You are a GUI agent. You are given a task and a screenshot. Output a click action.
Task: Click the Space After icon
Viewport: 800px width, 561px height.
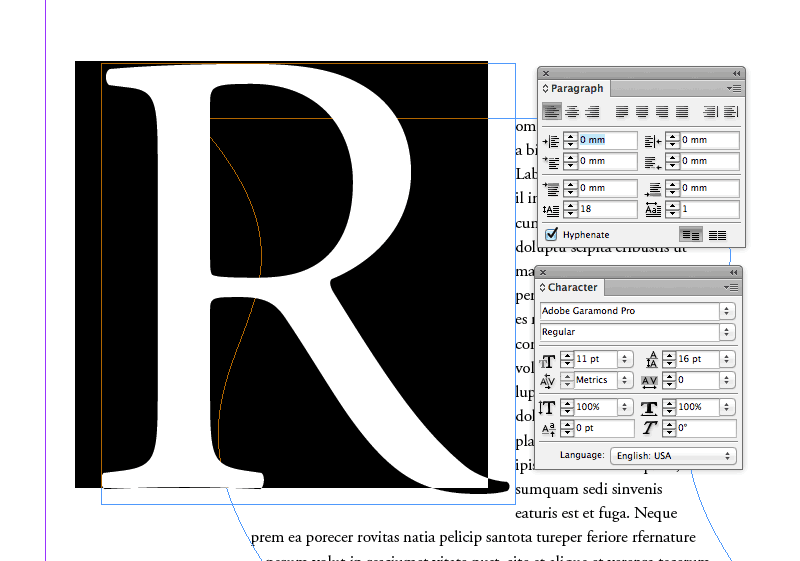[653, 189]
